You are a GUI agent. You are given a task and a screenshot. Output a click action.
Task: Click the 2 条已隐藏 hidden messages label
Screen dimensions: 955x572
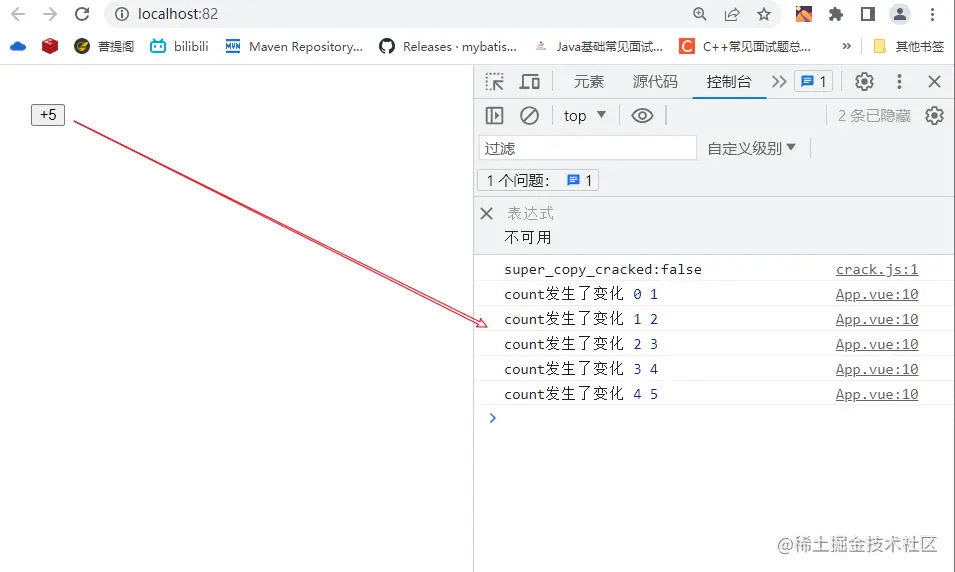(874, 116)
